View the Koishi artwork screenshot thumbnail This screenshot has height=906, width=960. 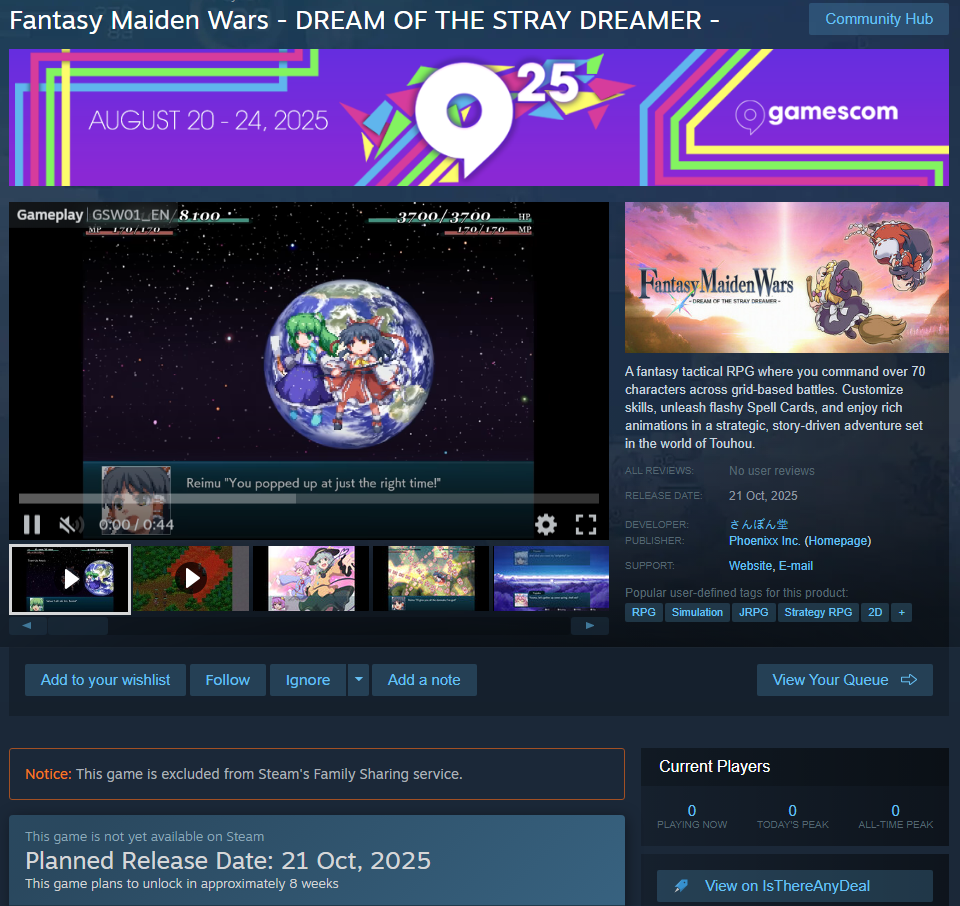click(311, 578)
